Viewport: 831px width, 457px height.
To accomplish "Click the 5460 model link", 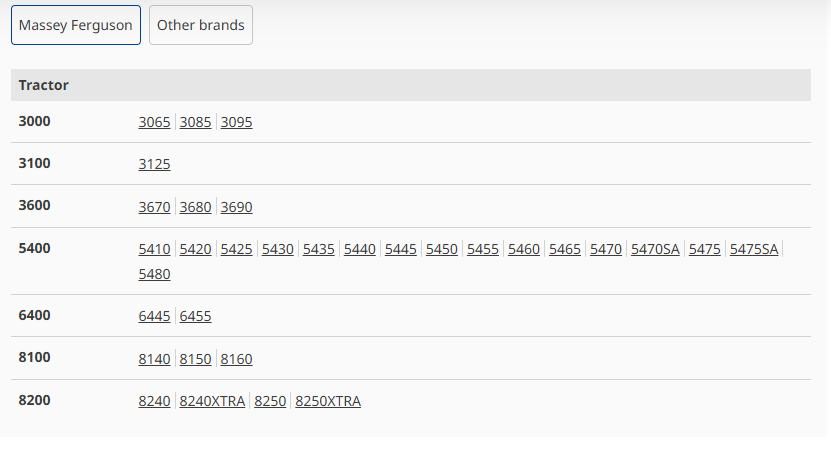I will [x=524, y=250].
